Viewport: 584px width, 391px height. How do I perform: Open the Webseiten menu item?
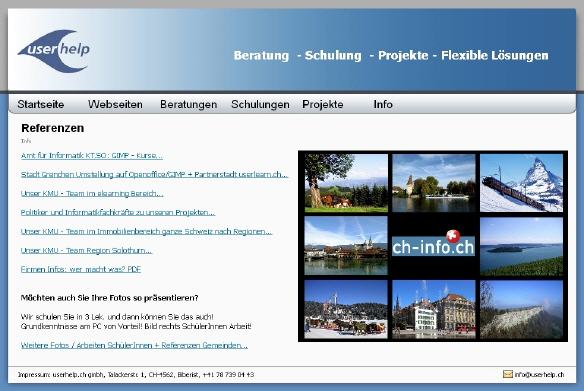(115, 104)
